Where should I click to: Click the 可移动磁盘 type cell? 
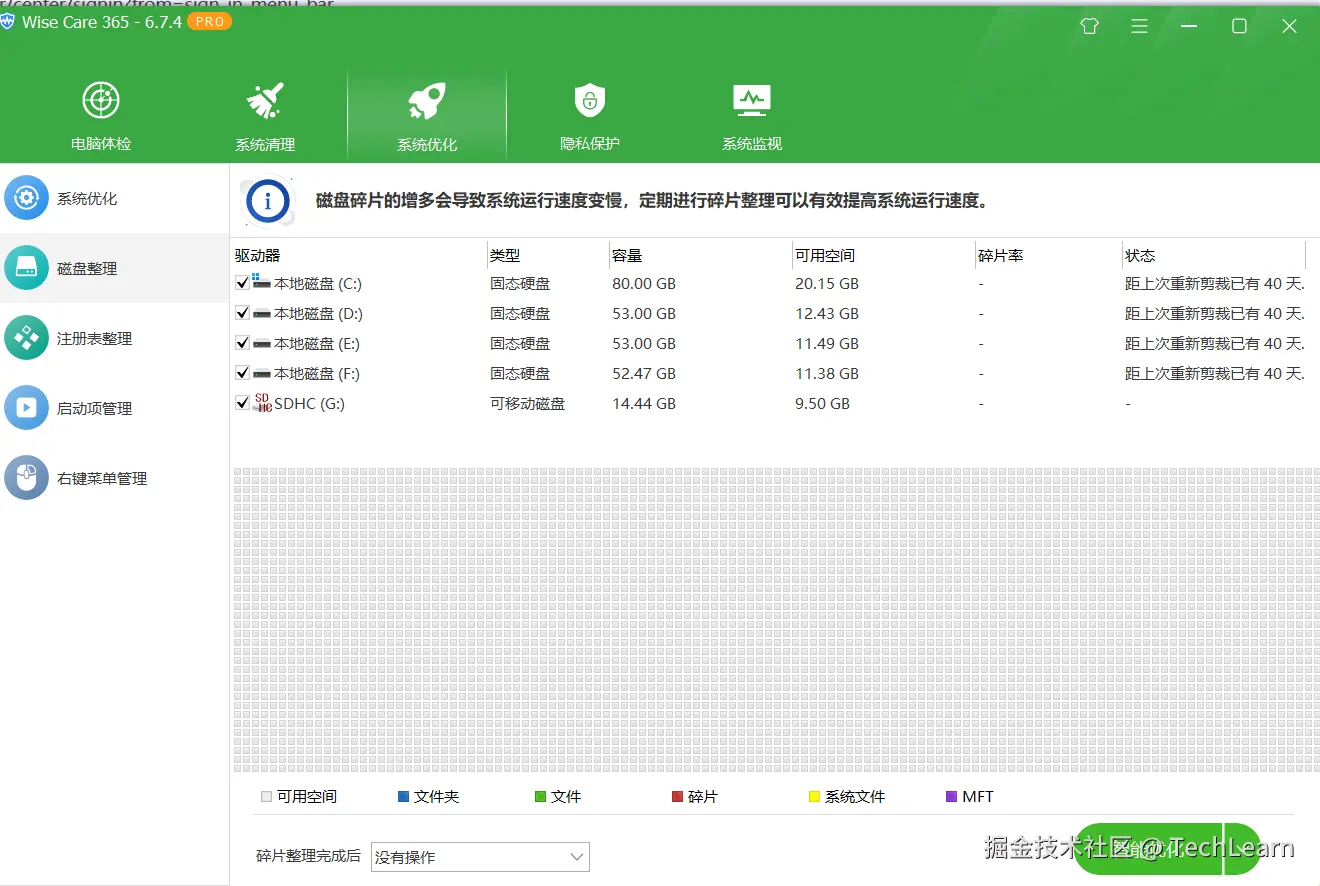[x=527, y=404]
